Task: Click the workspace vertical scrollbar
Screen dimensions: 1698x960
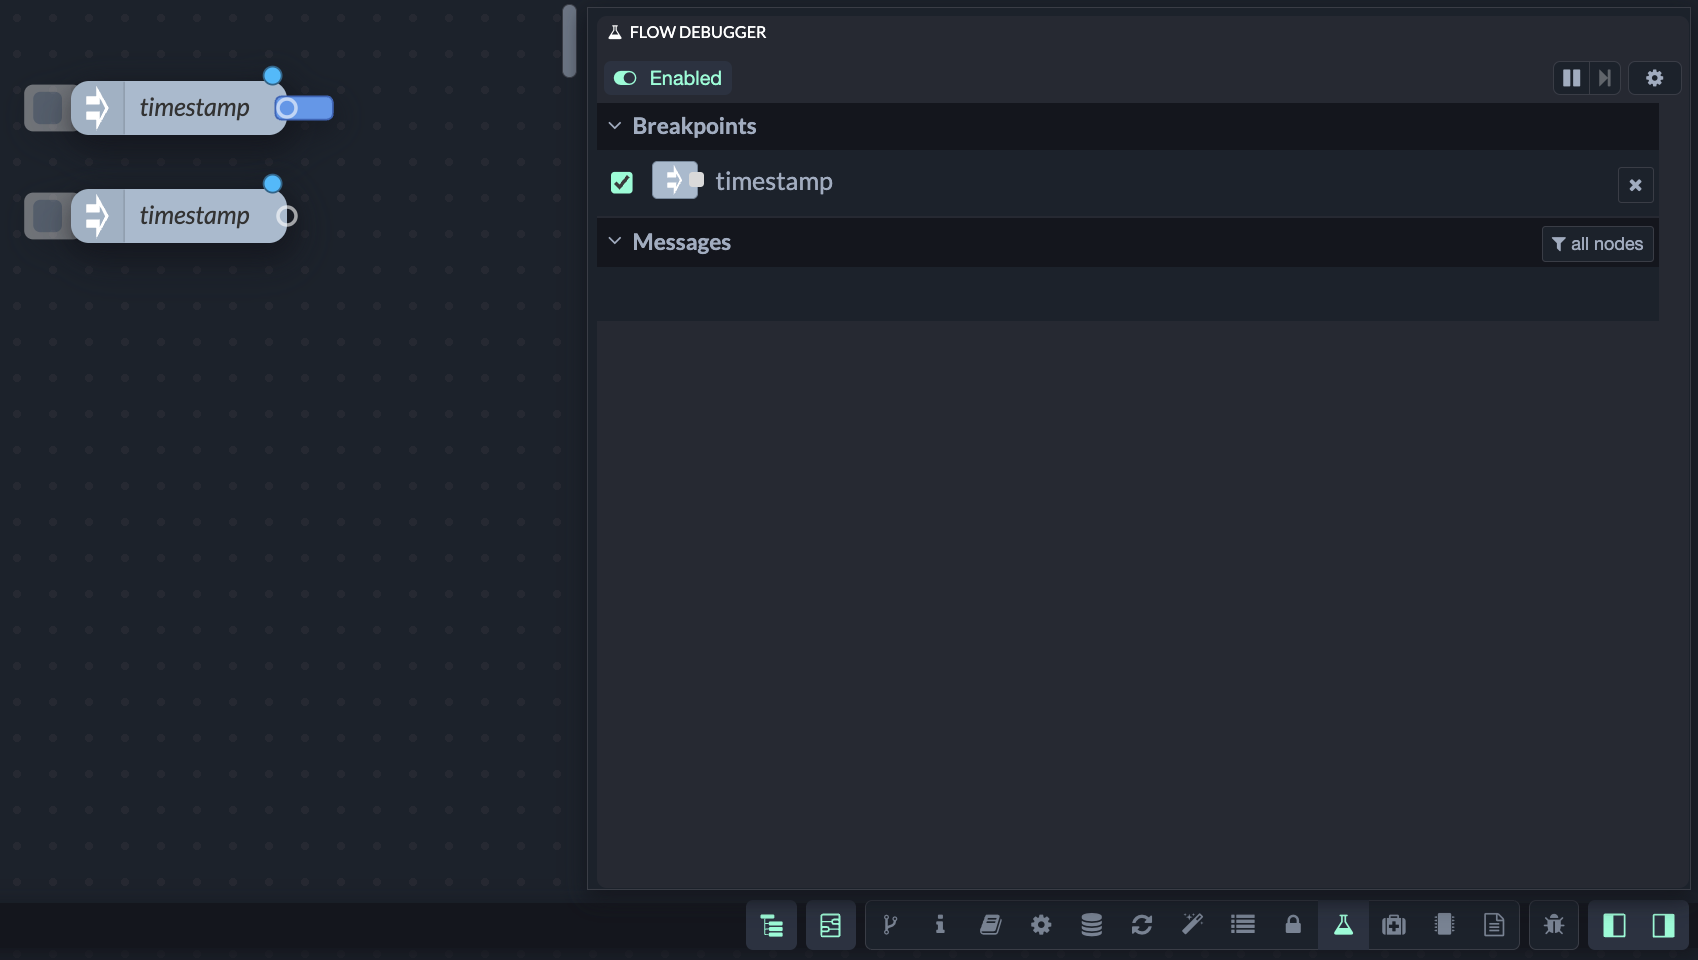Action: (x=569, y=41)
